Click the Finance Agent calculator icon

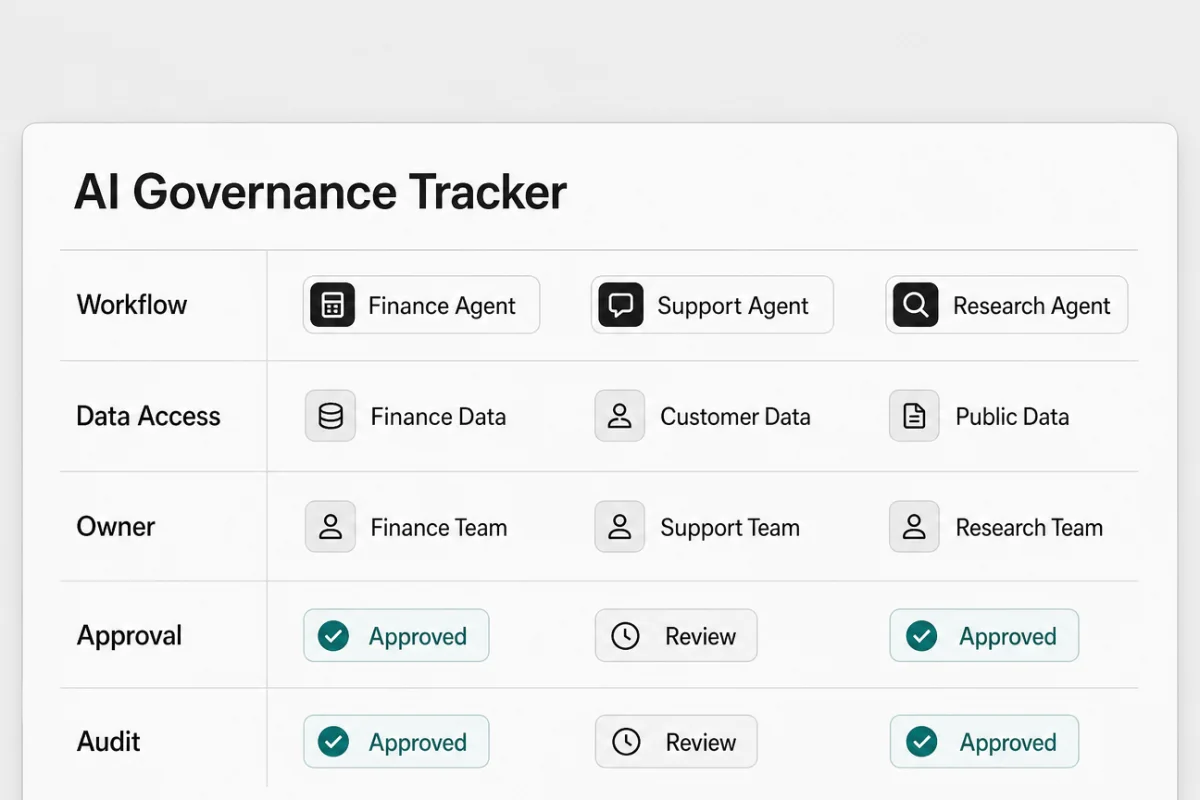[332, 305]
